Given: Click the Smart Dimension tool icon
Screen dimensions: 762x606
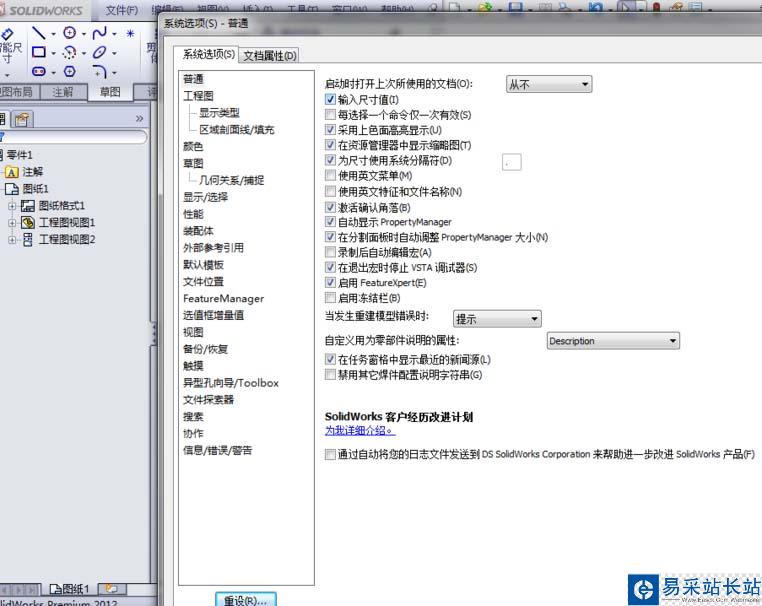Looking at the screenshot, I should click(x=7, y=34).
